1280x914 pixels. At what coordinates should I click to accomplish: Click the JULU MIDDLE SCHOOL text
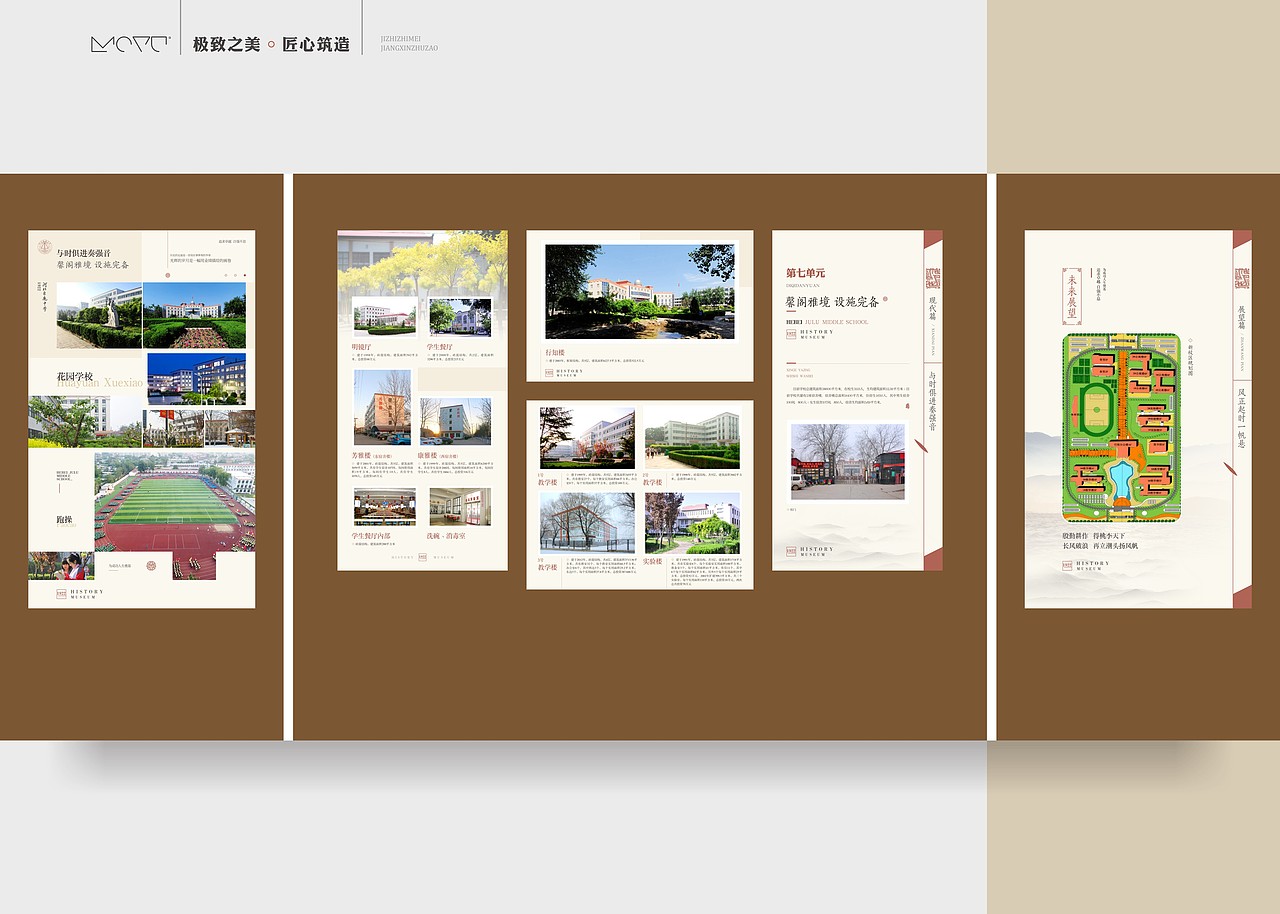(837, 322)
